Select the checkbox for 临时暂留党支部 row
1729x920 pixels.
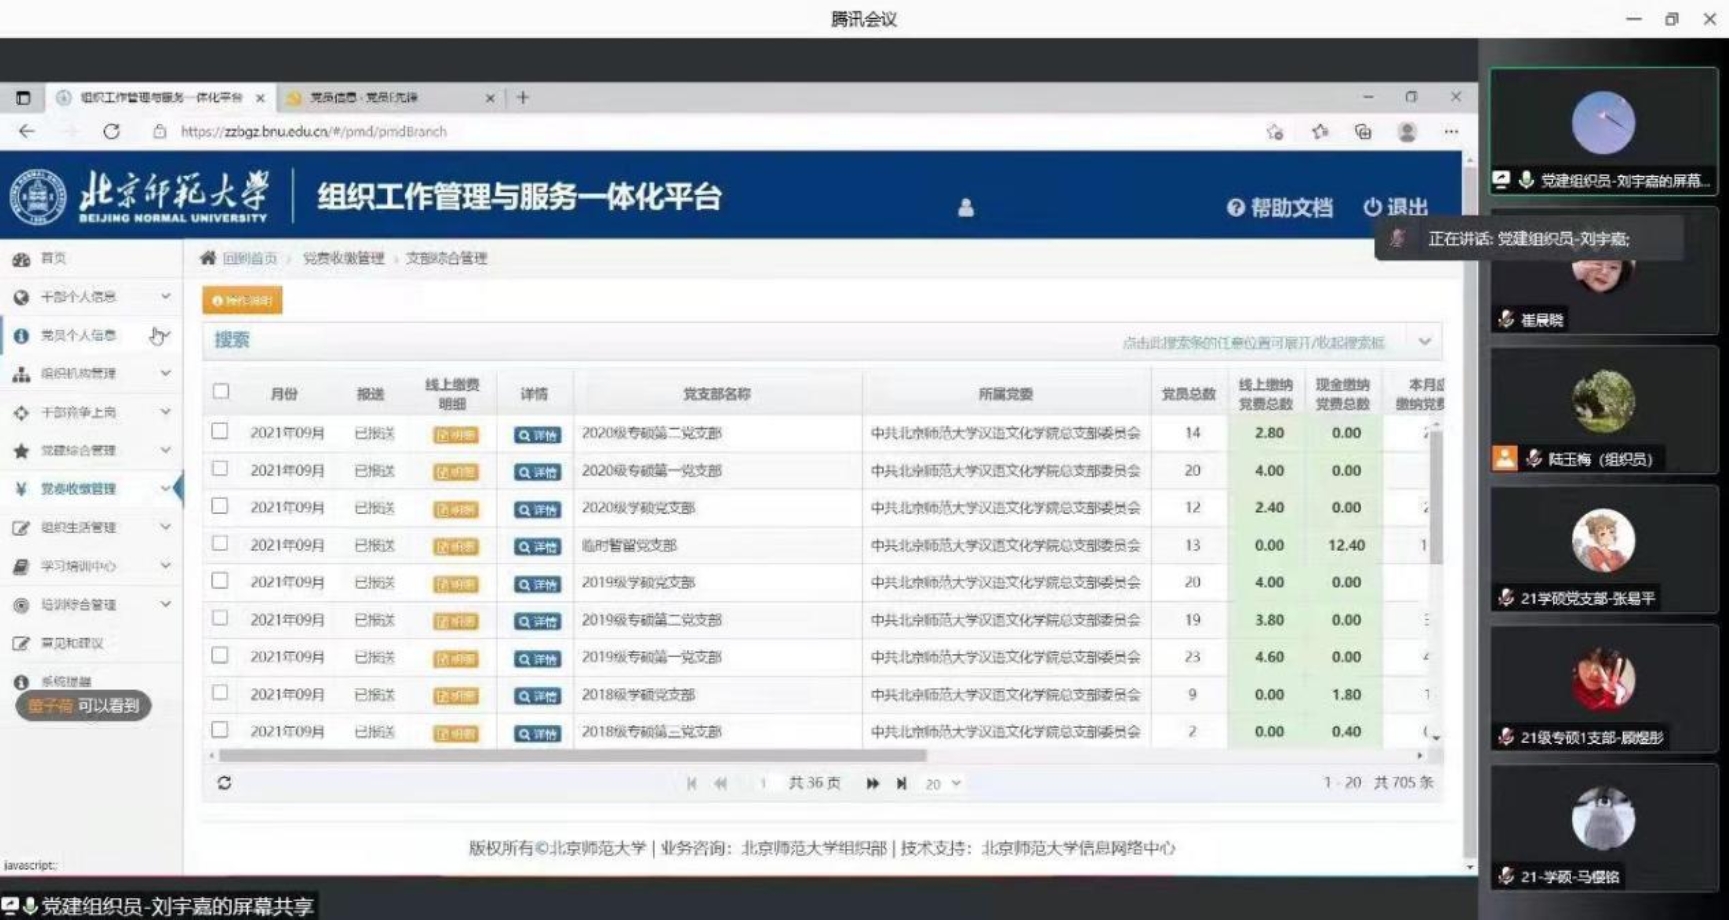221,545
